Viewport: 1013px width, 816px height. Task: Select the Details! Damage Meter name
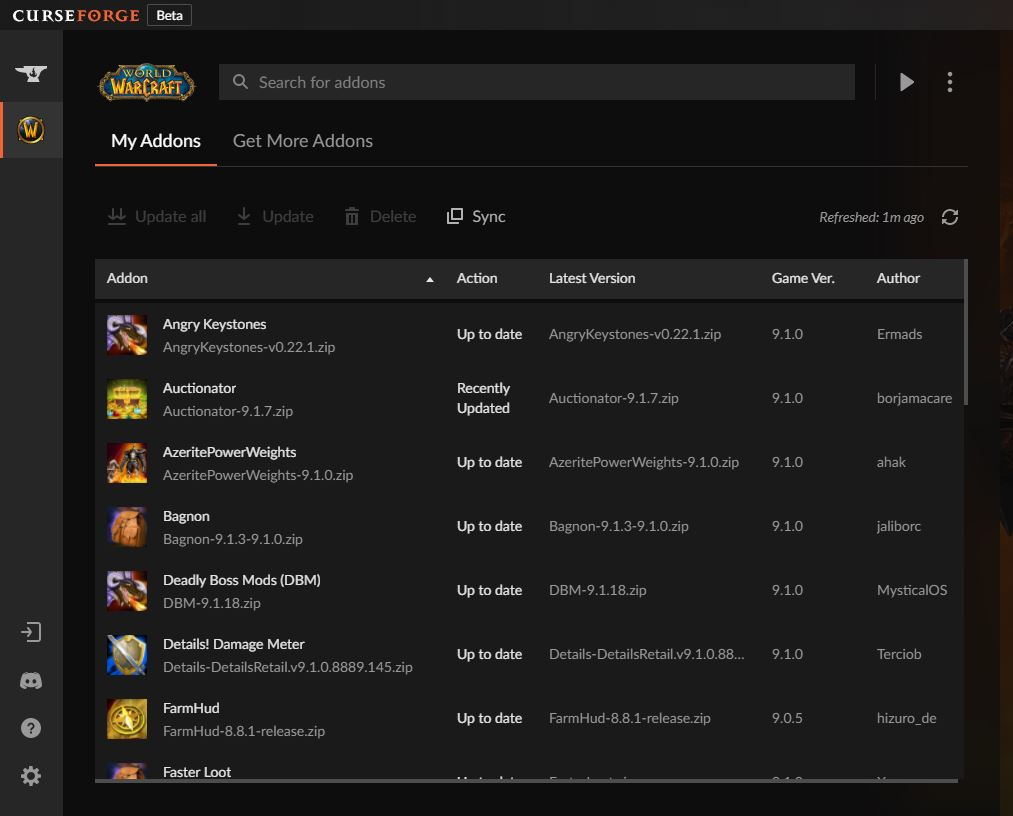(x=233, y=644)
